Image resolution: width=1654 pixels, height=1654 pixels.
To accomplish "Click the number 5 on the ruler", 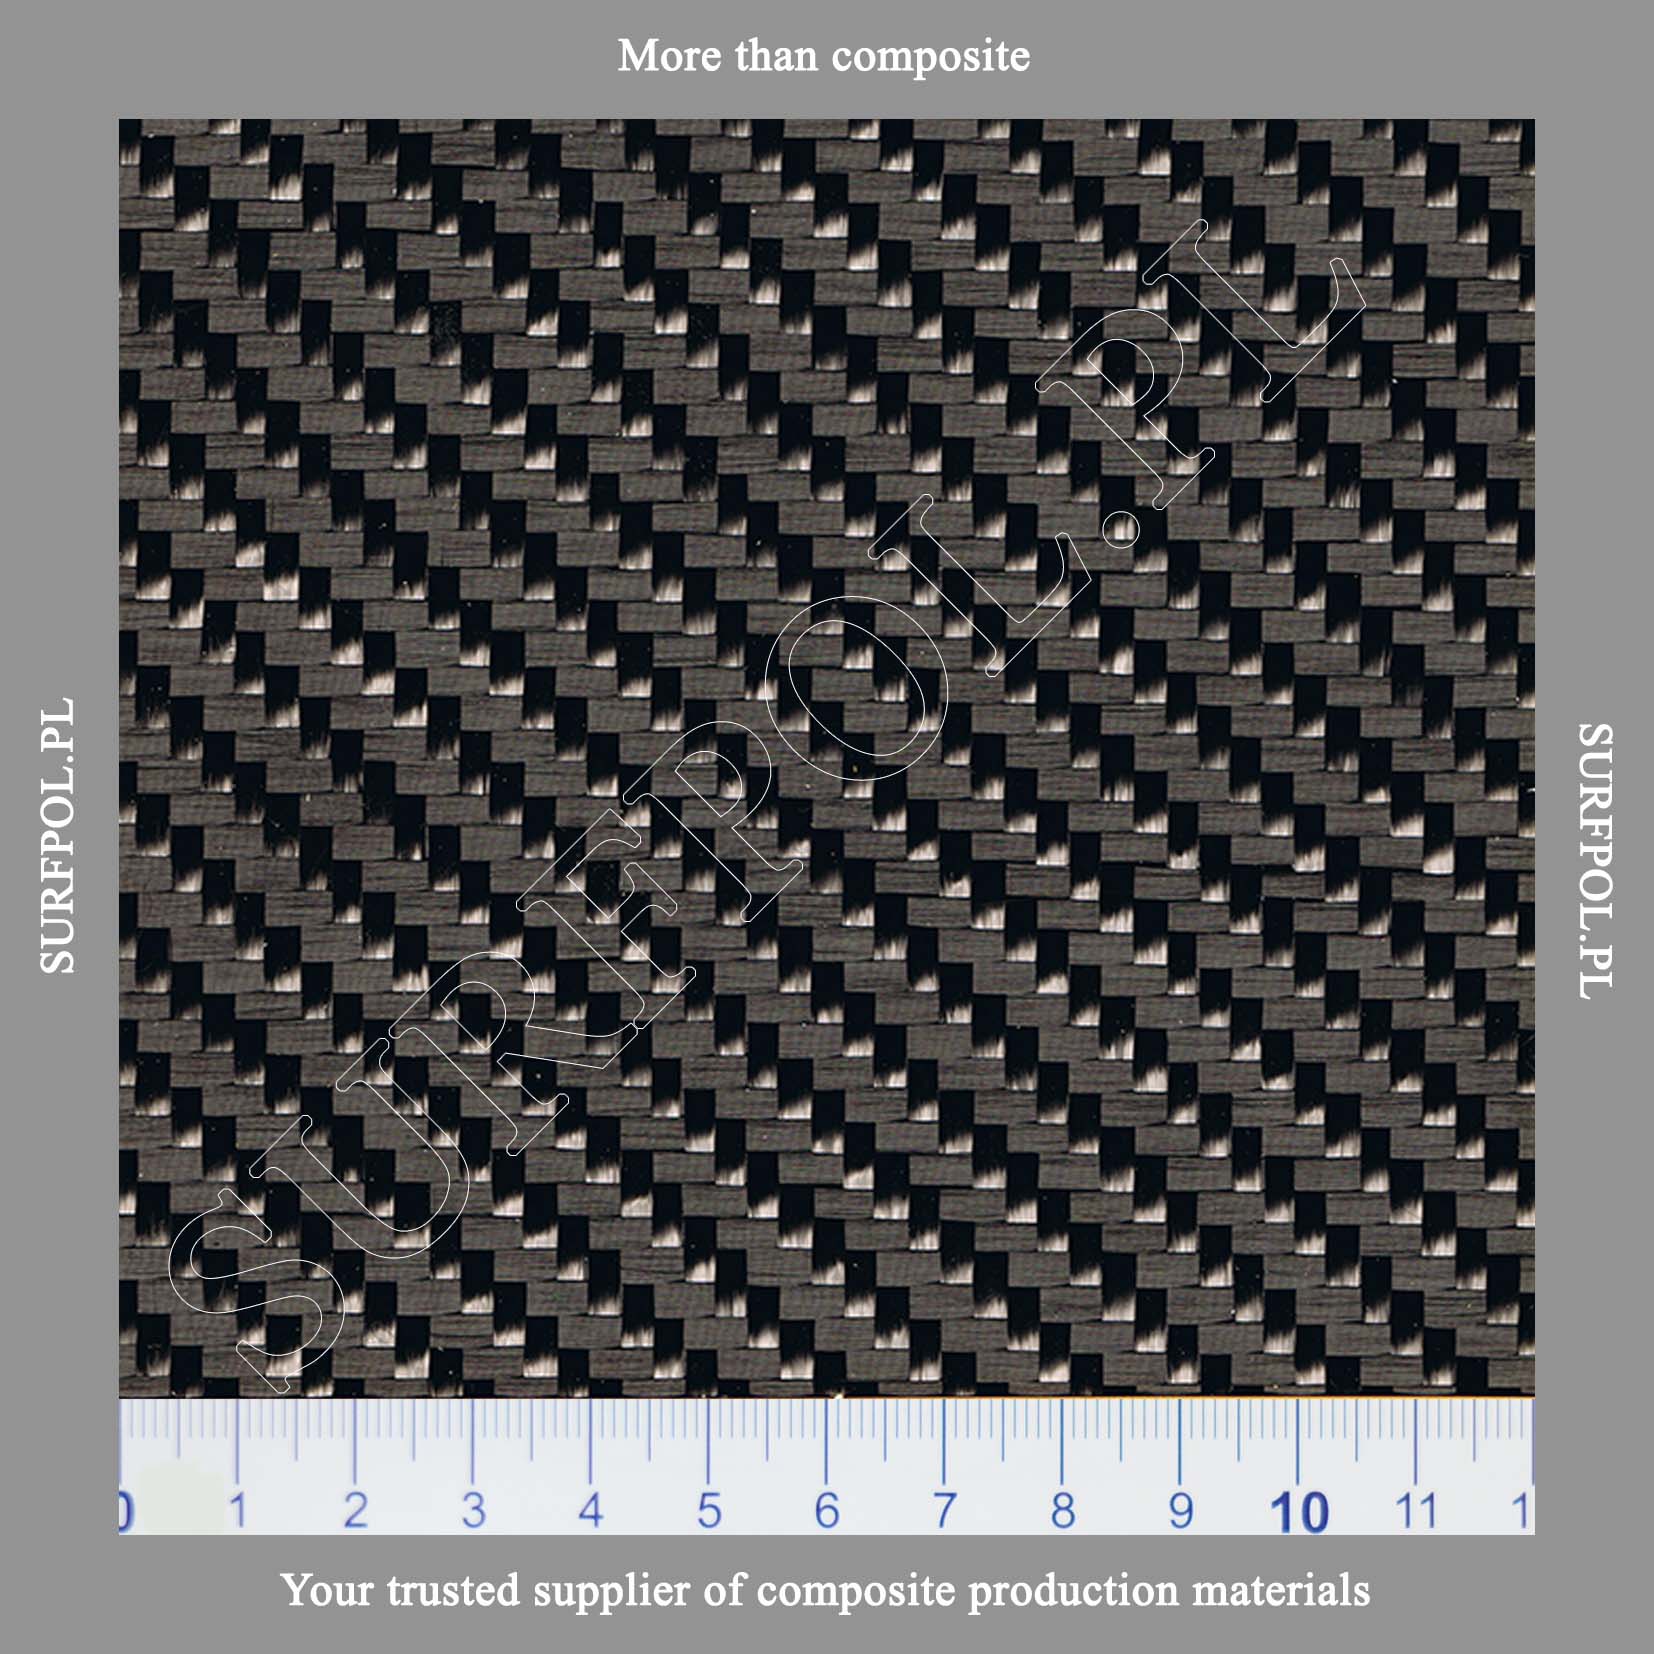I will click(709, 1510).
